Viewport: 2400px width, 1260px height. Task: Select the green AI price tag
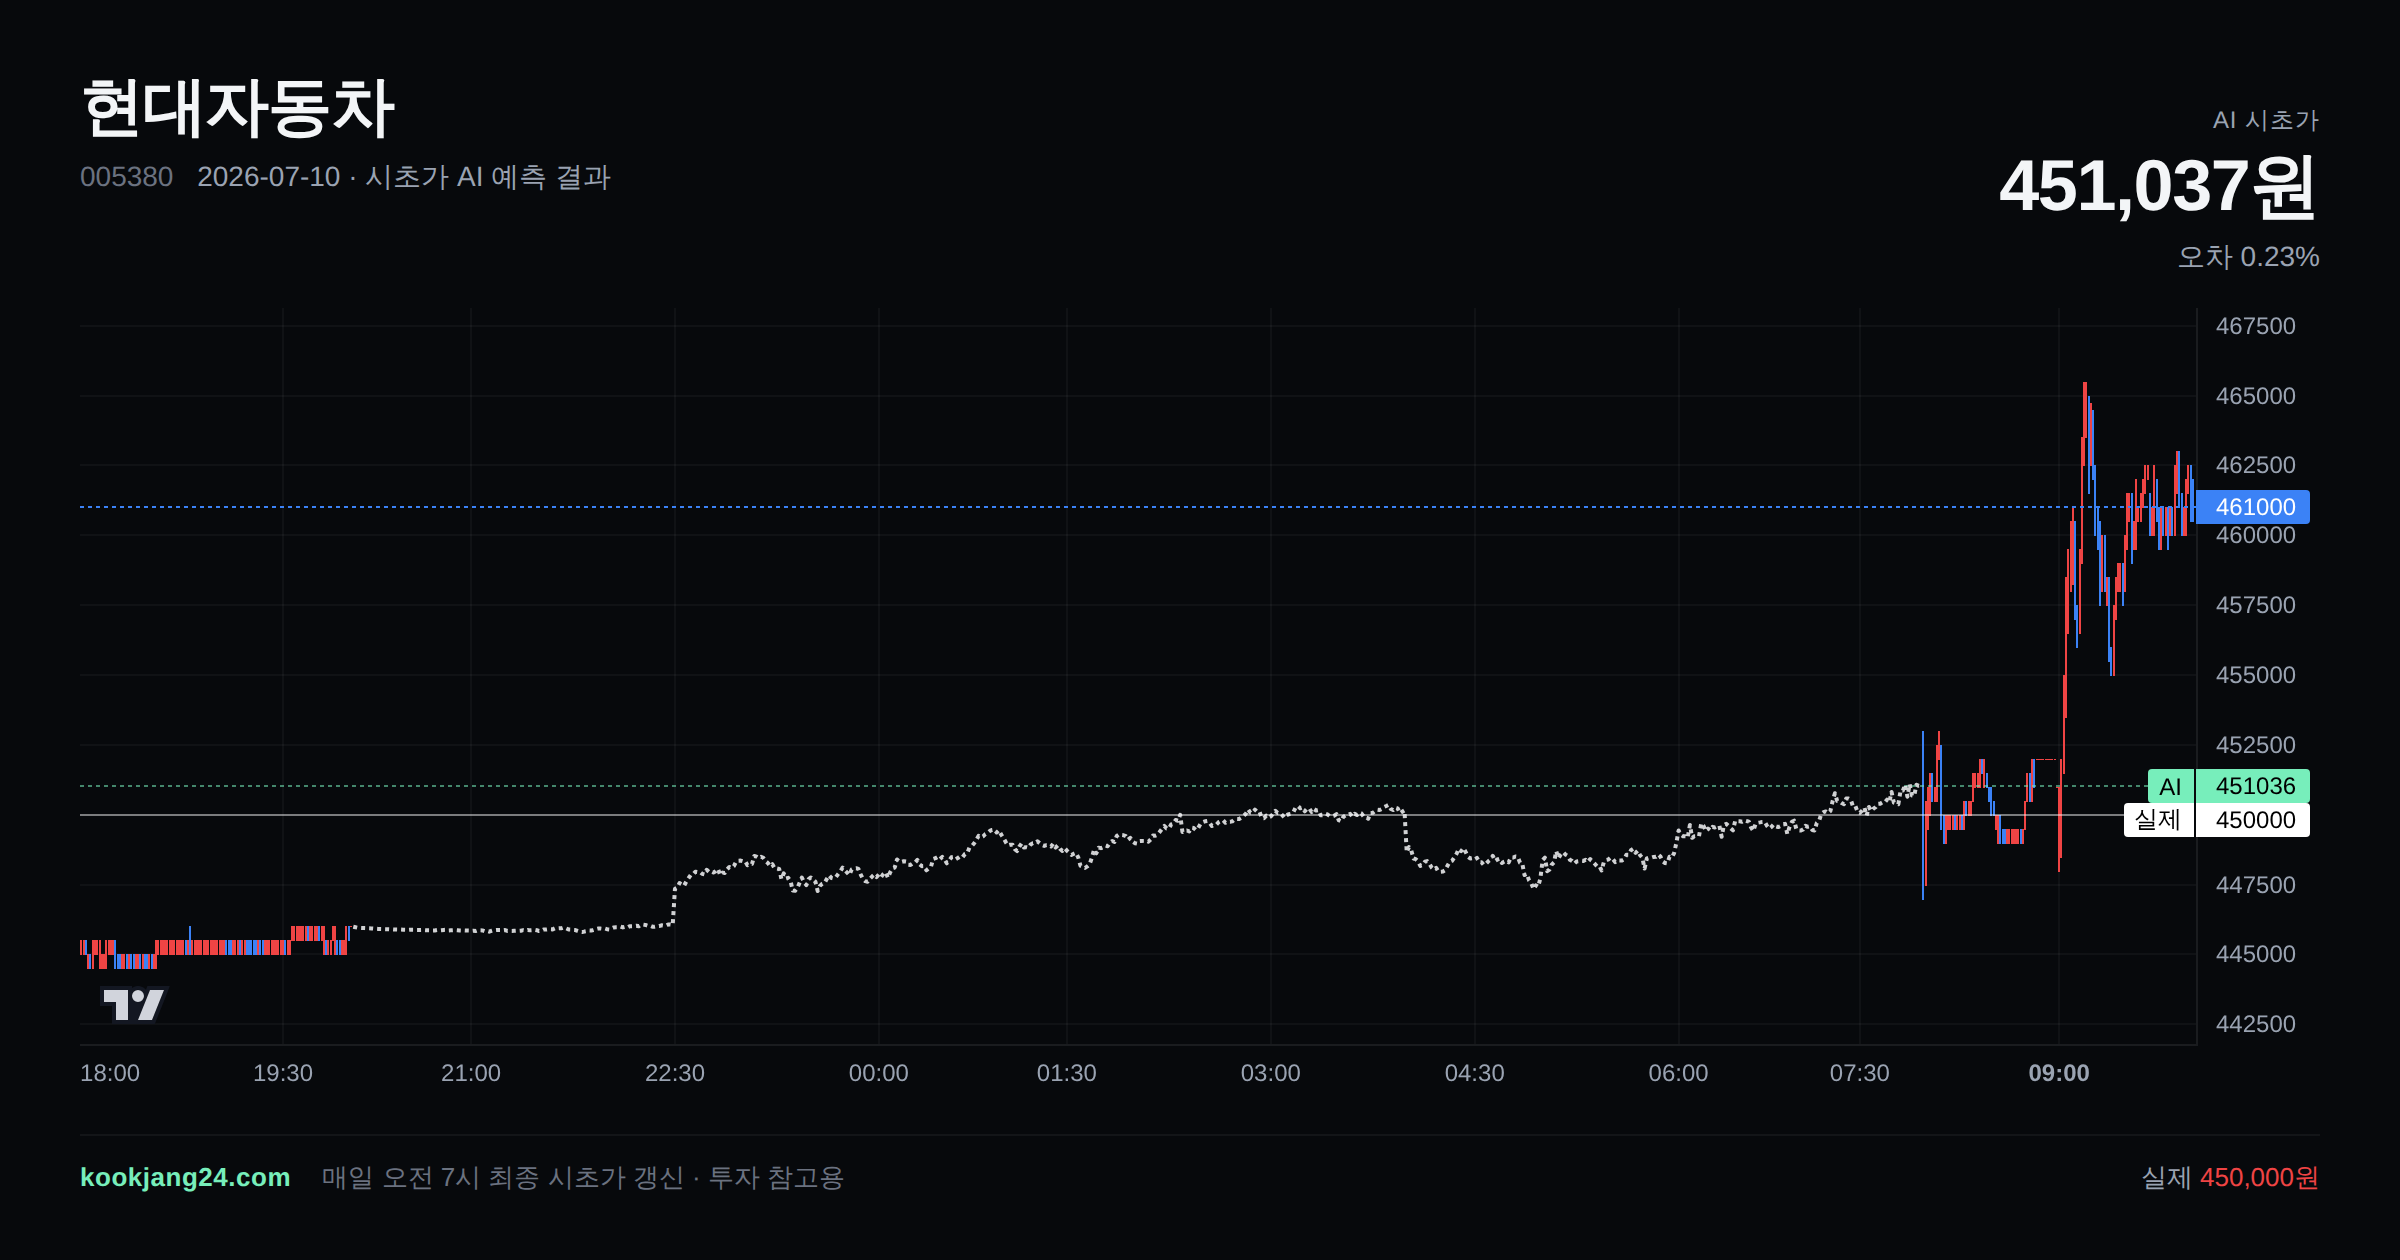(2170, 786)
